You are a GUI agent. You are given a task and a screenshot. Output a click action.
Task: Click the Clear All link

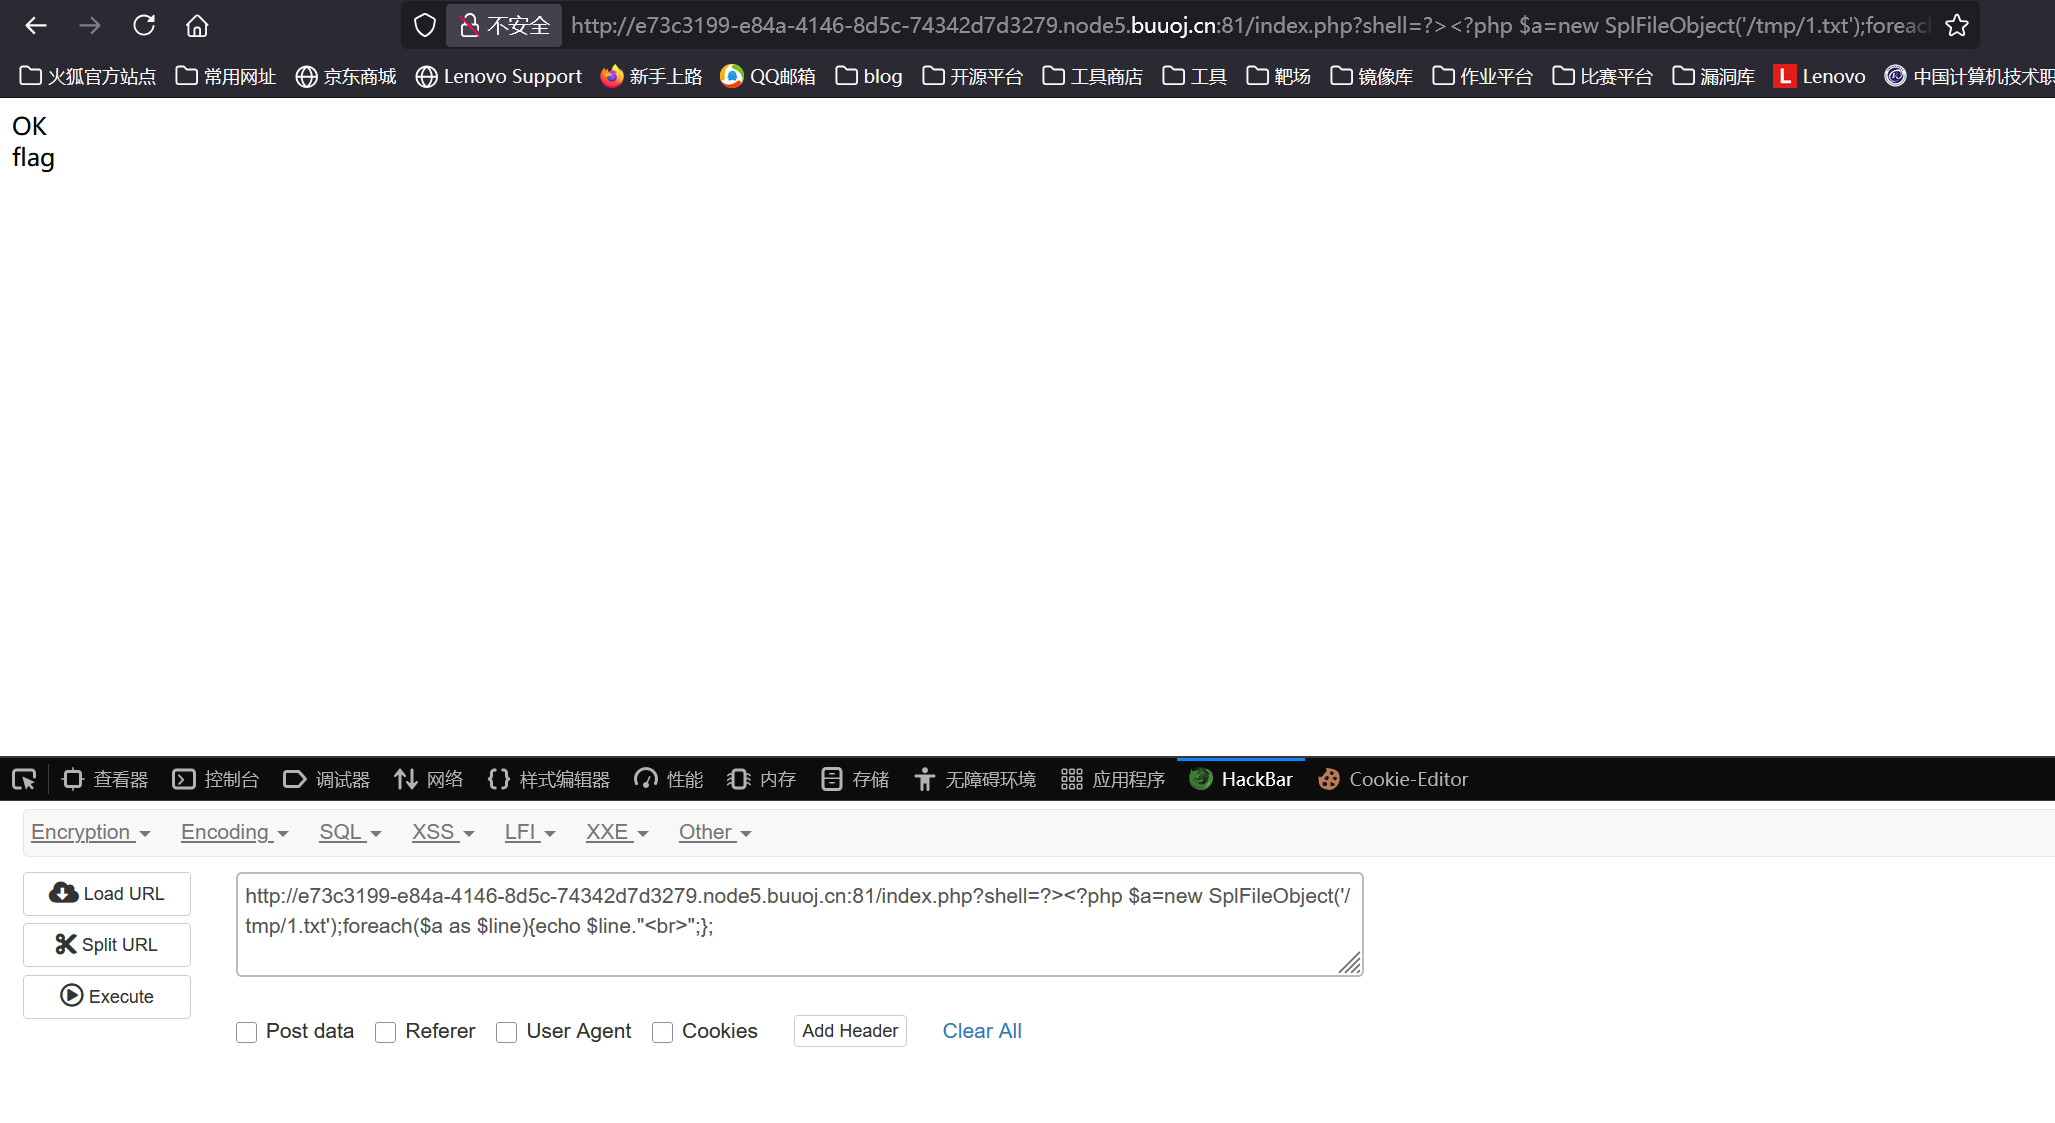981,1031
